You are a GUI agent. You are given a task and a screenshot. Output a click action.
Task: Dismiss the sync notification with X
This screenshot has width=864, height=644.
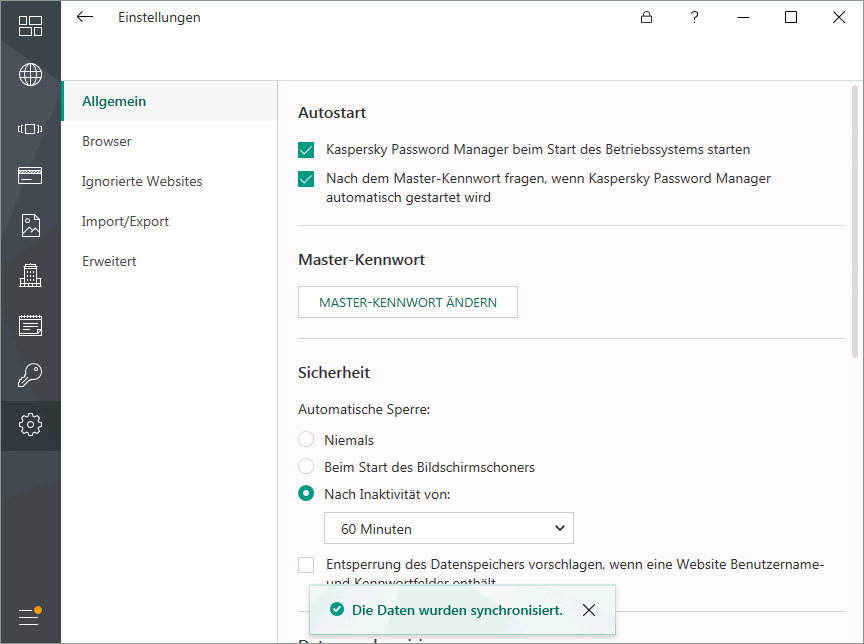point(589,610)
